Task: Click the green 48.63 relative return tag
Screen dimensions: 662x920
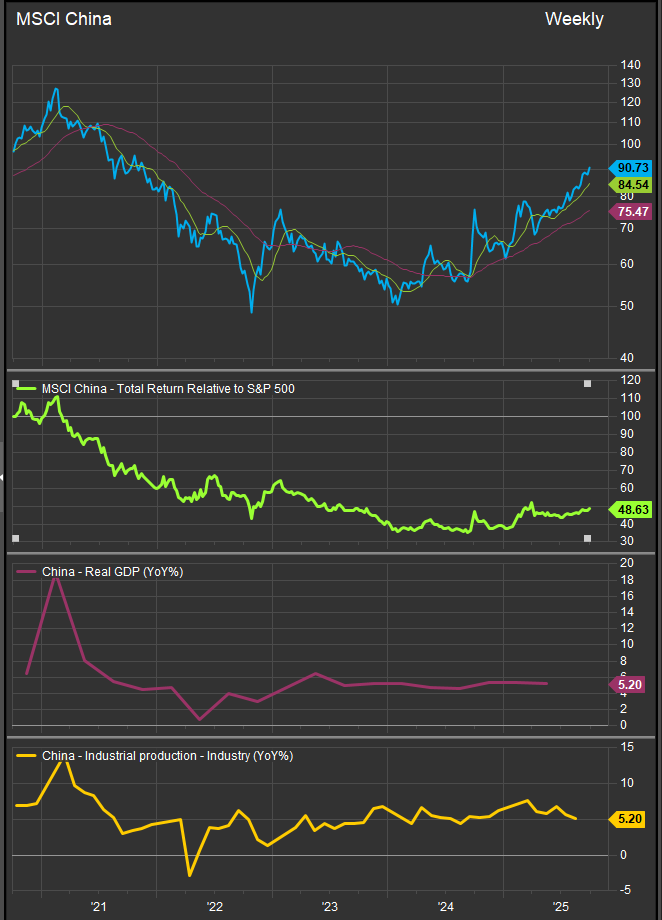Action: pyautogui.click(x=632, y=508)
